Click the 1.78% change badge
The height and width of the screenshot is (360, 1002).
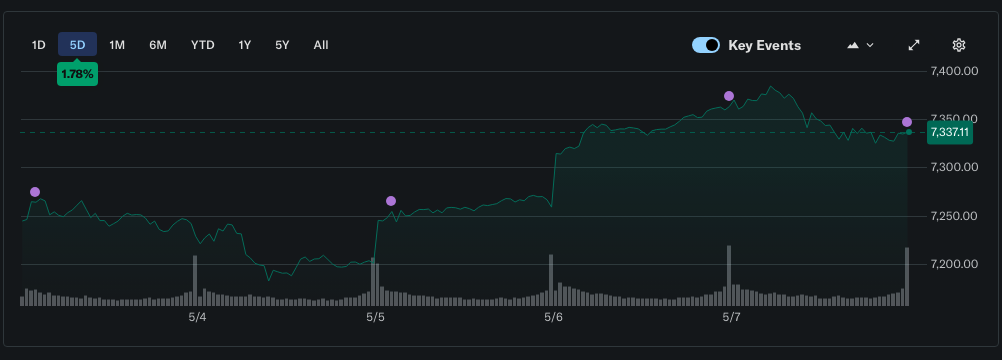click(x=77, y=74)
